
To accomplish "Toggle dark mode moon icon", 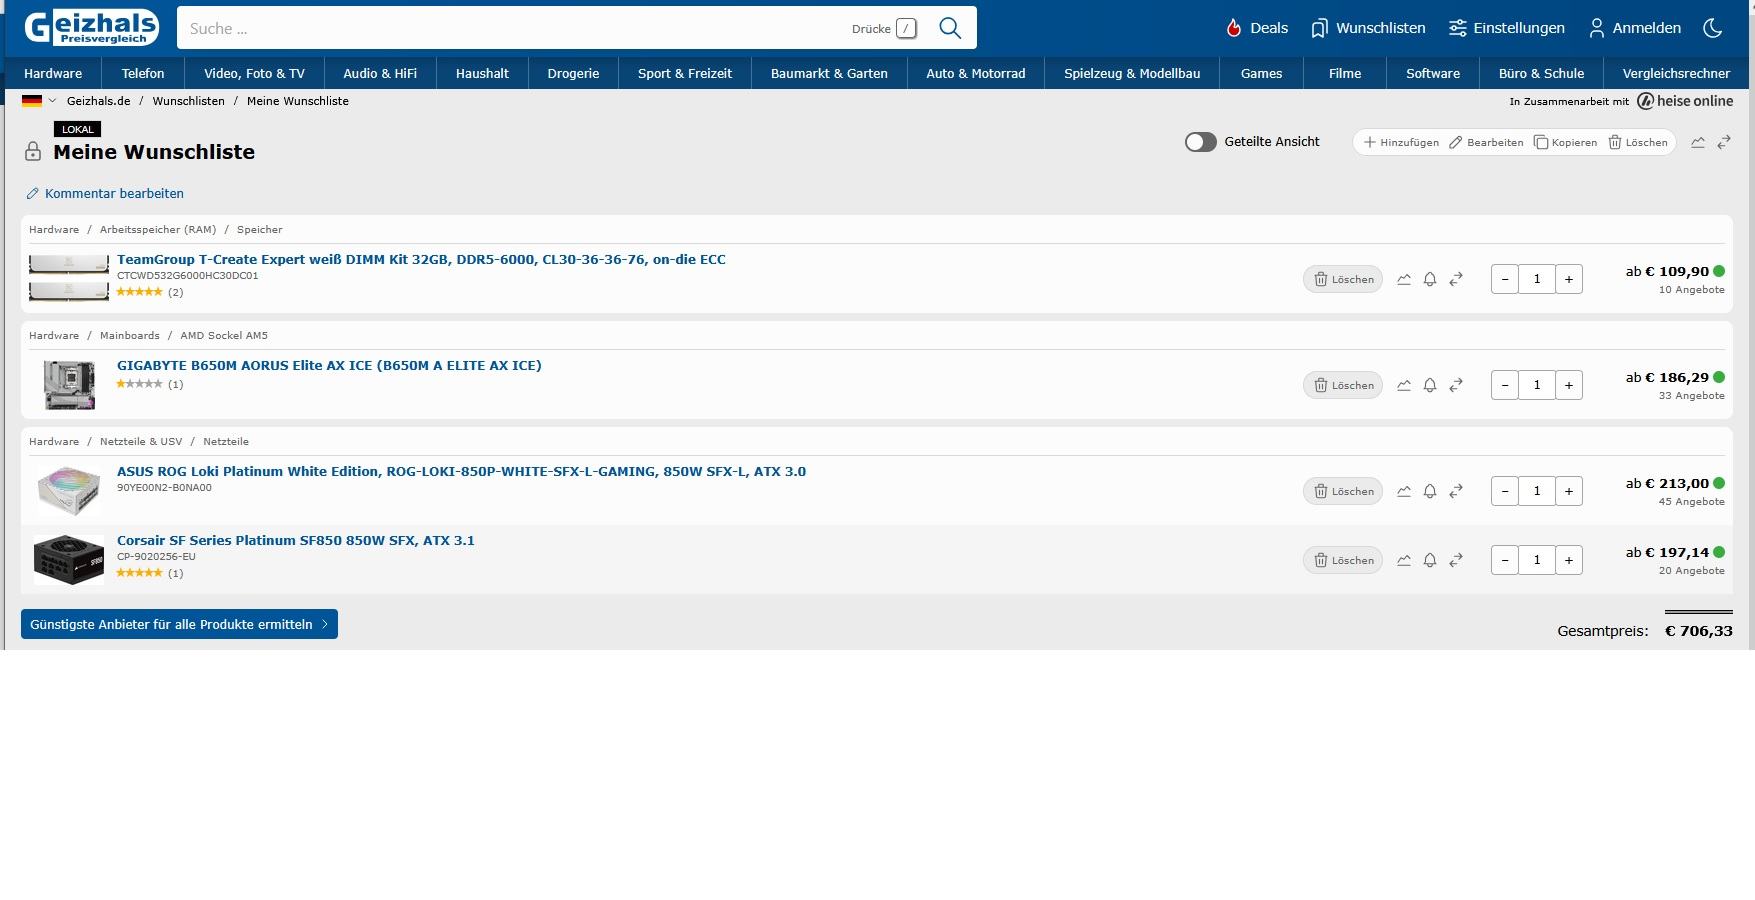I will (1713, 28).
